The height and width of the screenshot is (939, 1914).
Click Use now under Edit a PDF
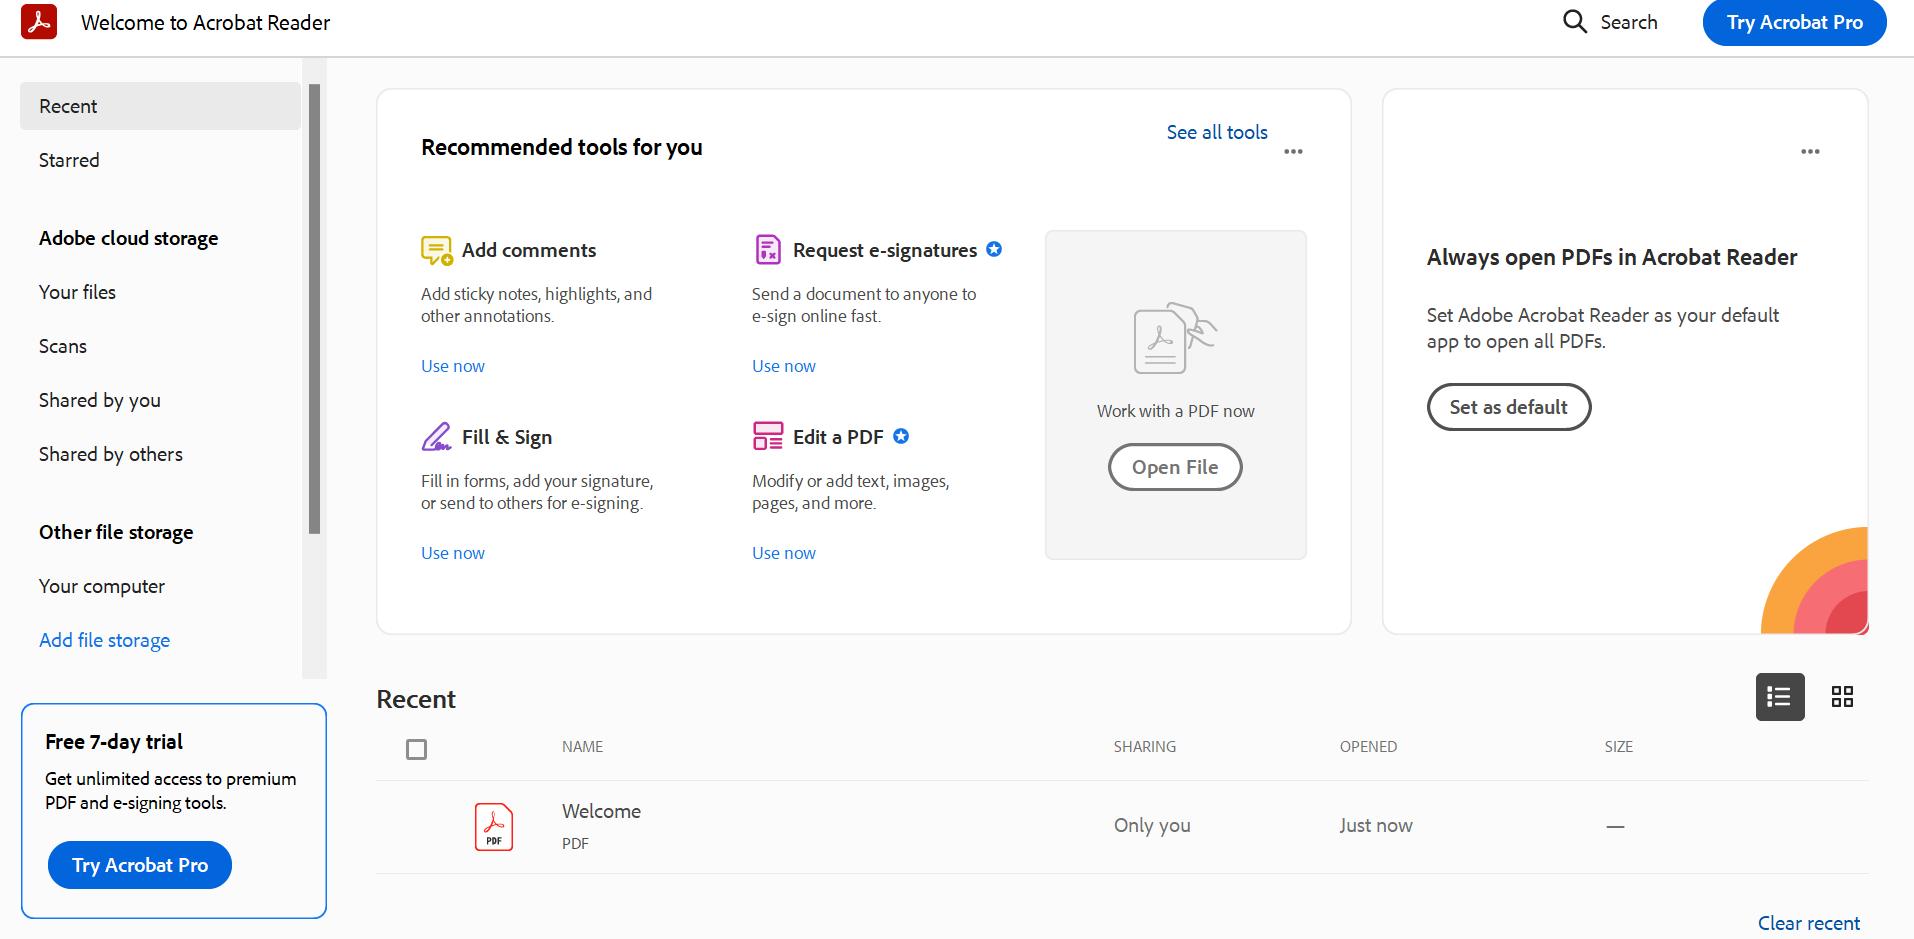784,553
